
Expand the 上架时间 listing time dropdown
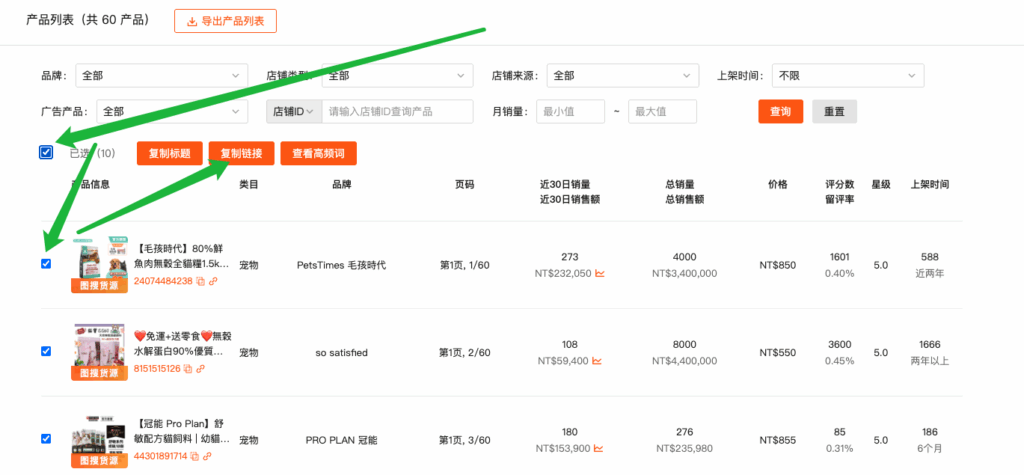[848, 76]
